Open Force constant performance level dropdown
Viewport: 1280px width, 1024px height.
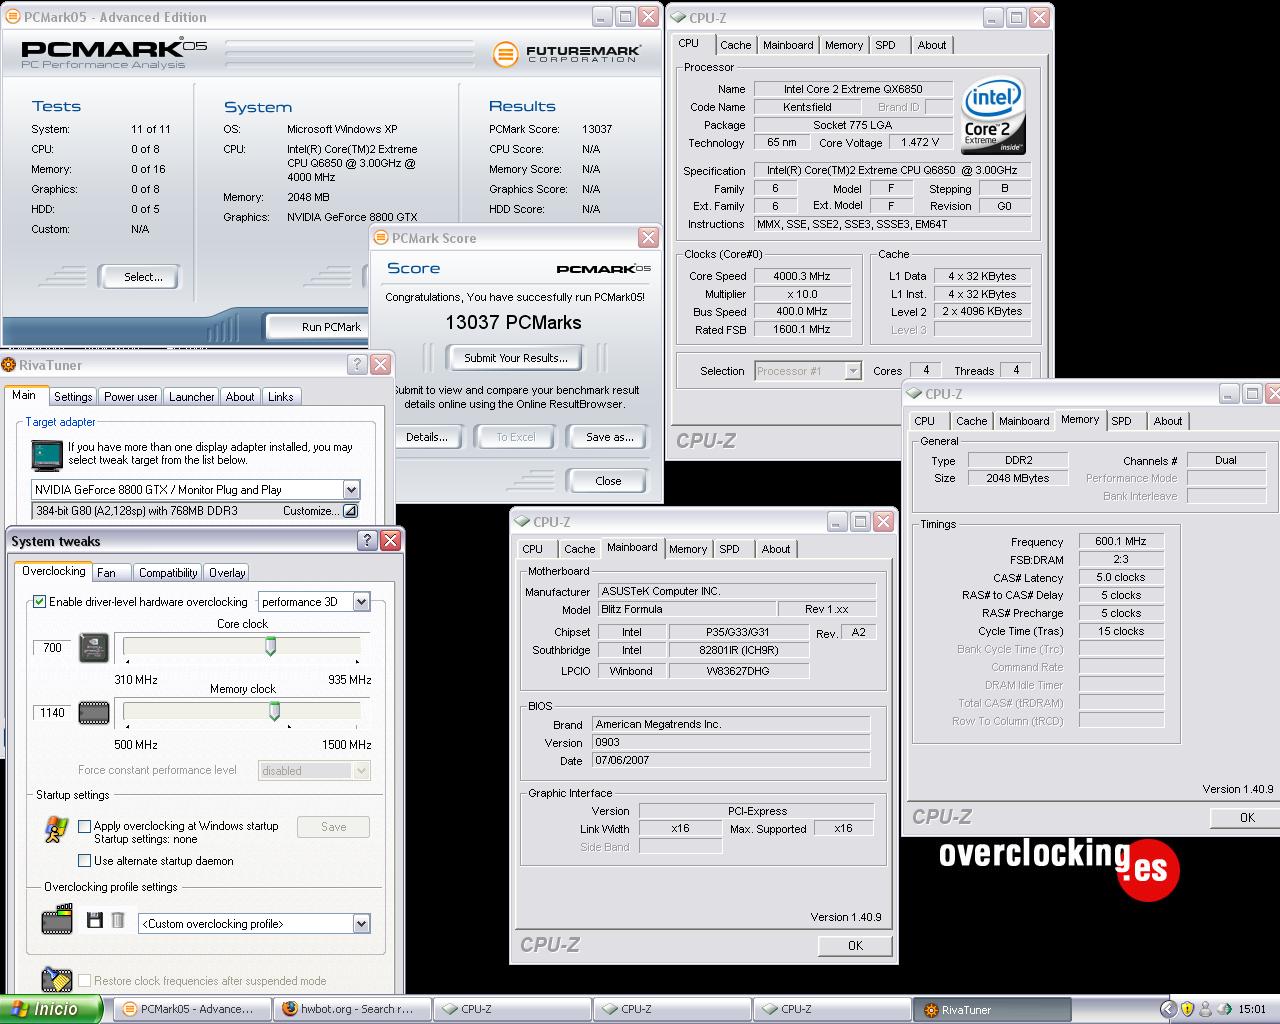pos(361,771)
